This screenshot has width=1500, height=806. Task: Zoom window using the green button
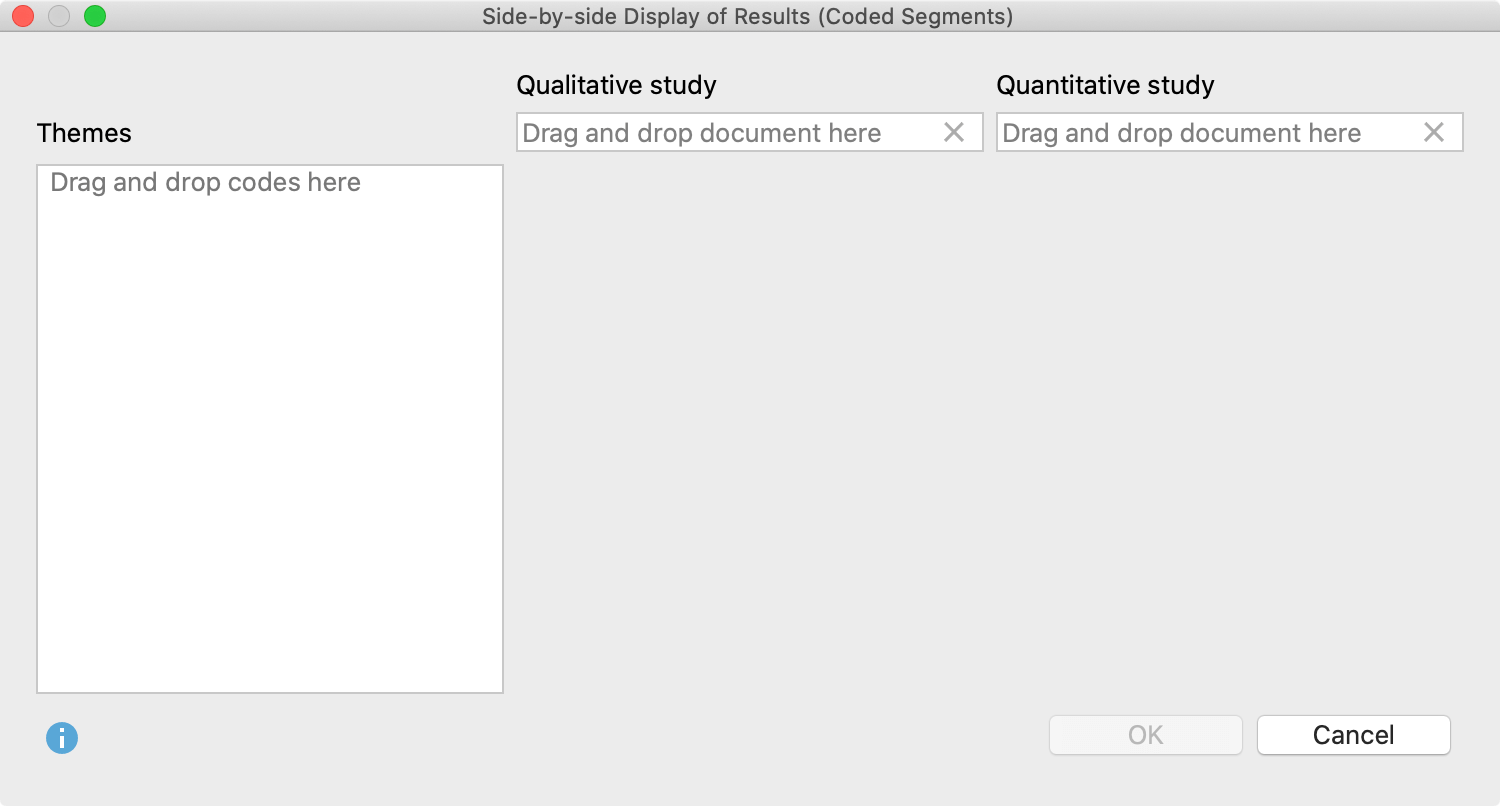(x=95, y=16)
